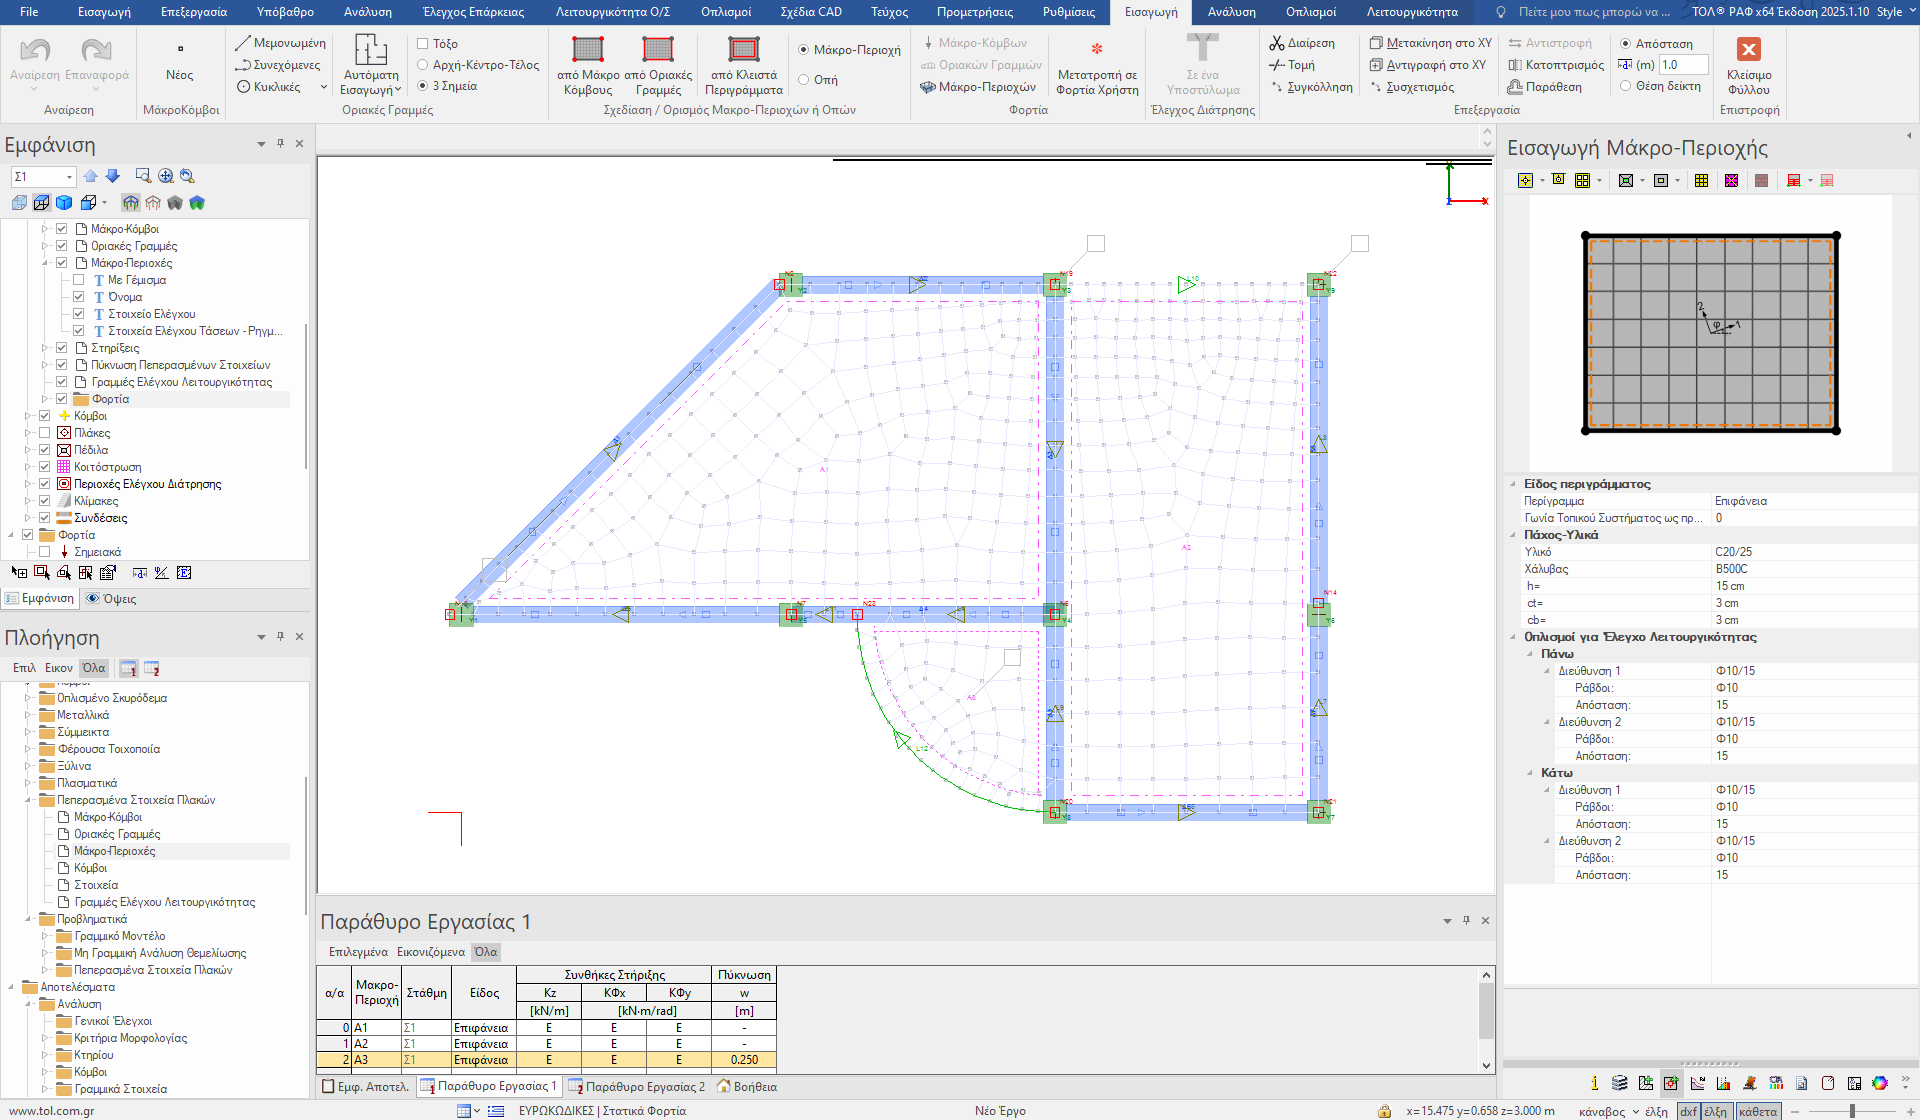Click the (m) distance input field

(x=1683, y=65)
